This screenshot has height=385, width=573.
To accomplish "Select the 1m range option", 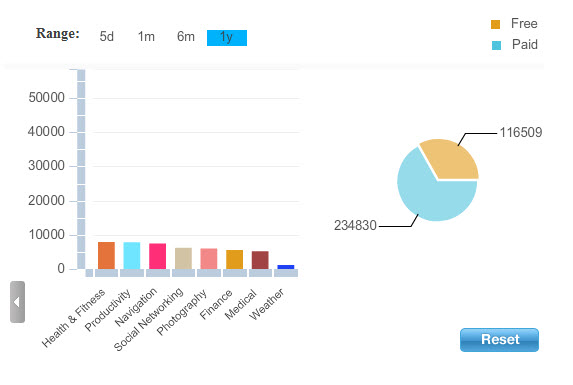I will [x=146, y=37].
